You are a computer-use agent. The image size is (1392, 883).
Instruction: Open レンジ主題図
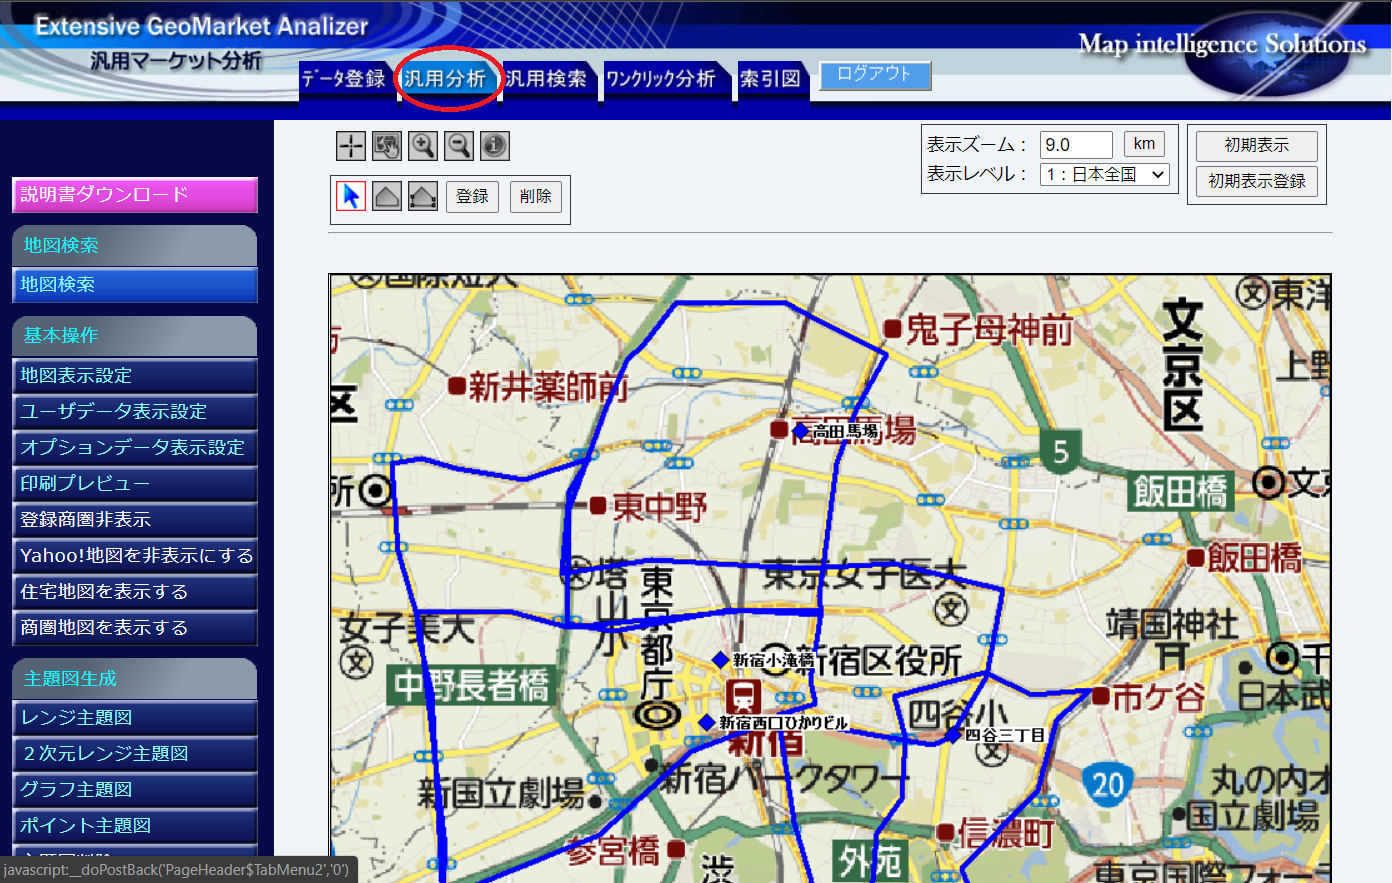point(135,718)
